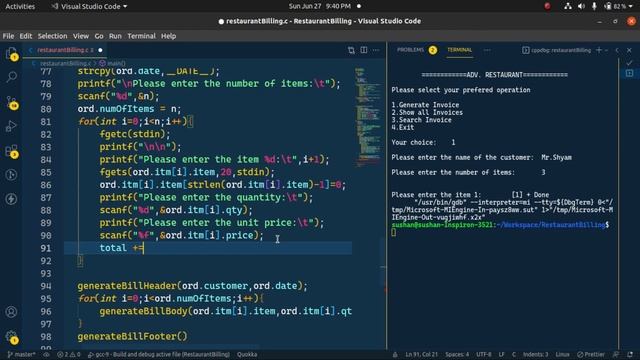Click the master branch indicator in the status bar
The height and width of the screenshot is (360, 640).
click(21, 354)
